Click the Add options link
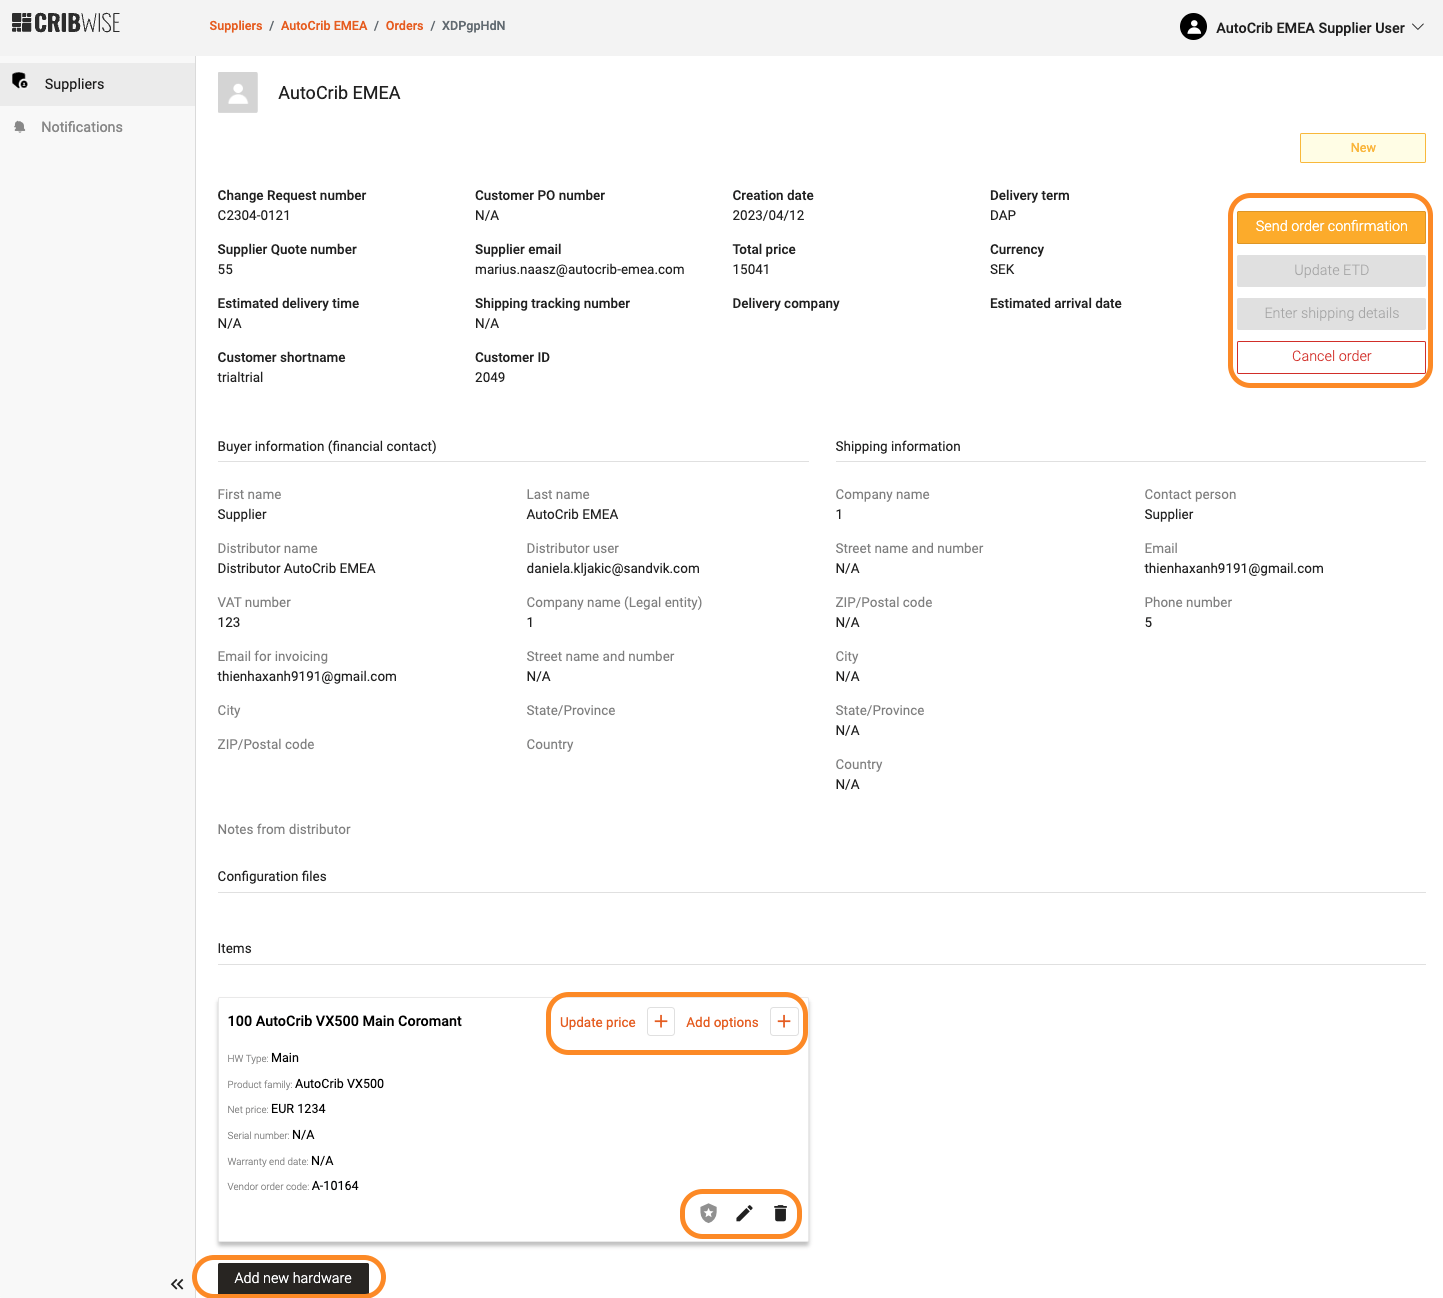 (722, 1022)
